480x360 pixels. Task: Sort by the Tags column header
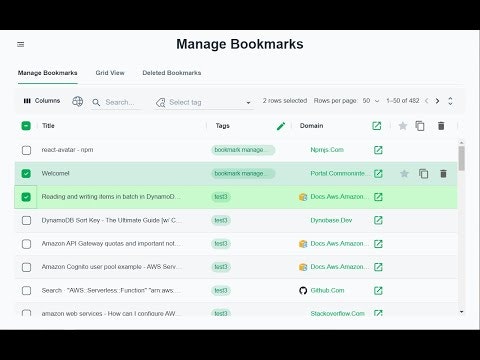point(223,126)
